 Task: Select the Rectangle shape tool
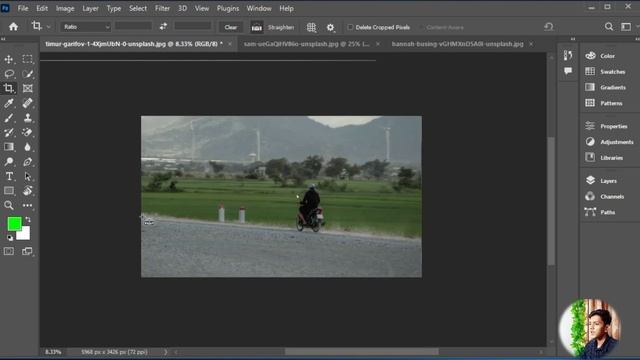(x=9, y=191)
